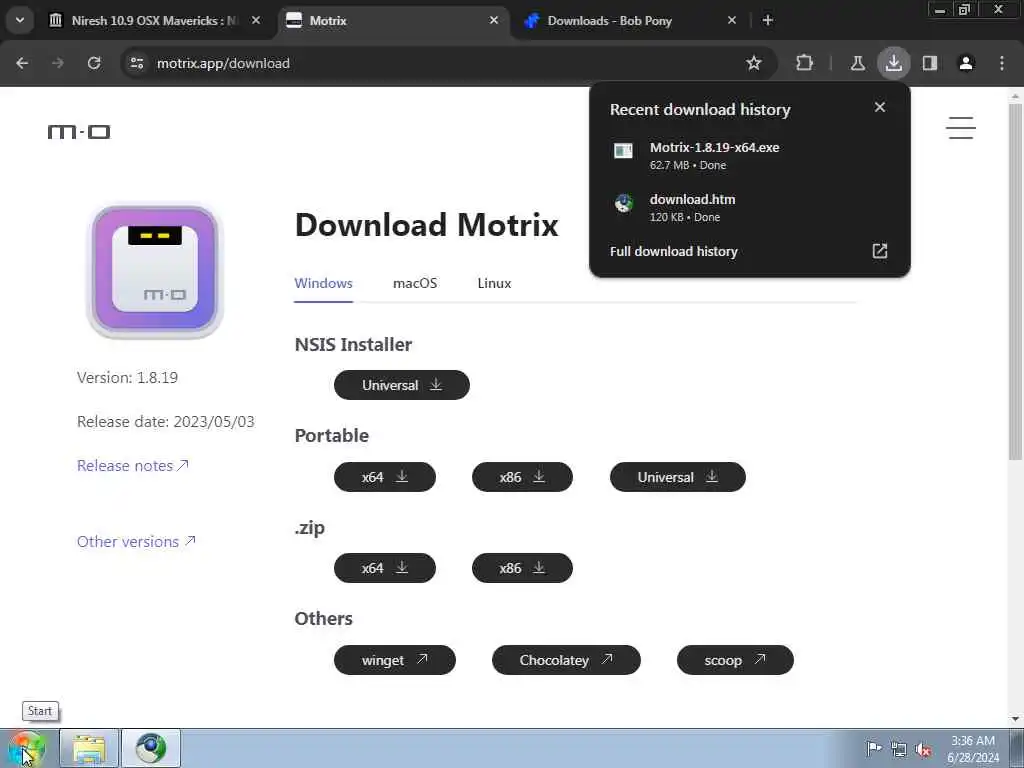This screenshot has height=768, width=1024.
Task: Toggle the downloads toolbar button
Action: coord(893,63)
